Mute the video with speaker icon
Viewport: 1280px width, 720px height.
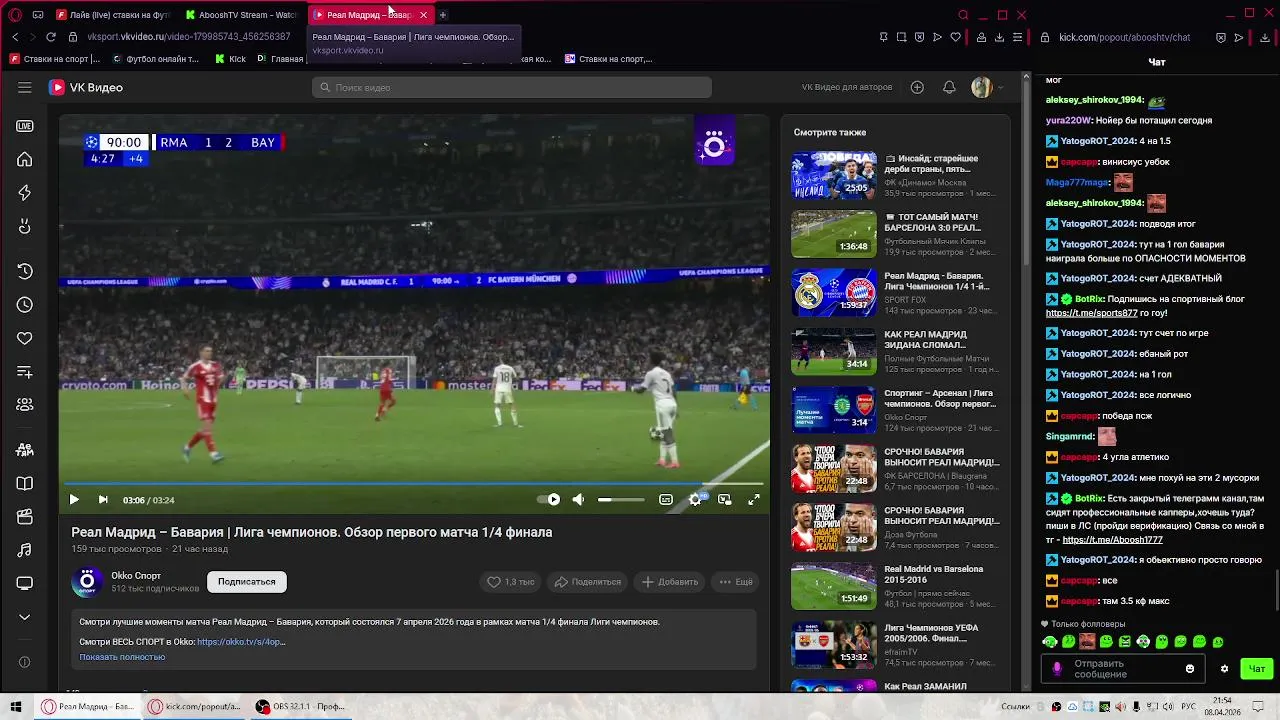tap(578, 499)
